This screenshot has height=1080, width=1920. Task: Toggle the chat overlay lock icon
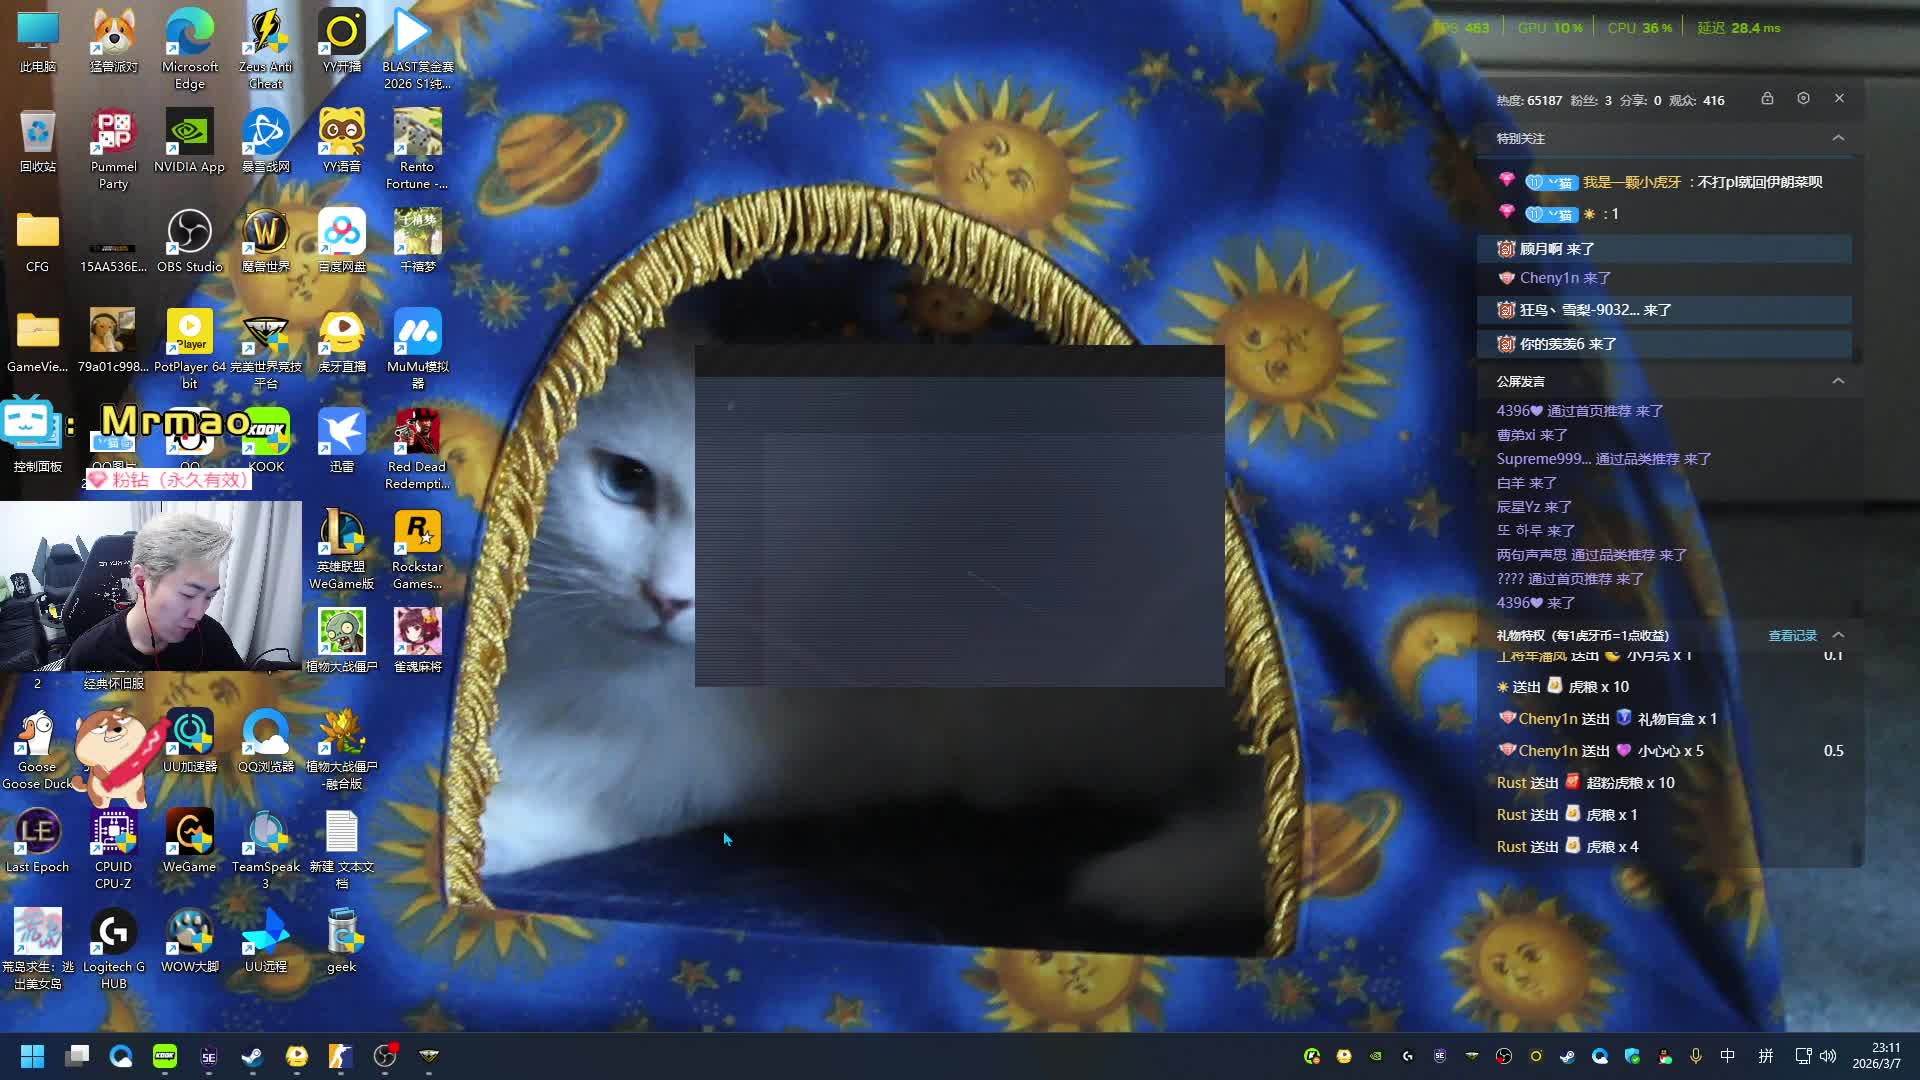coord(1767,99)
